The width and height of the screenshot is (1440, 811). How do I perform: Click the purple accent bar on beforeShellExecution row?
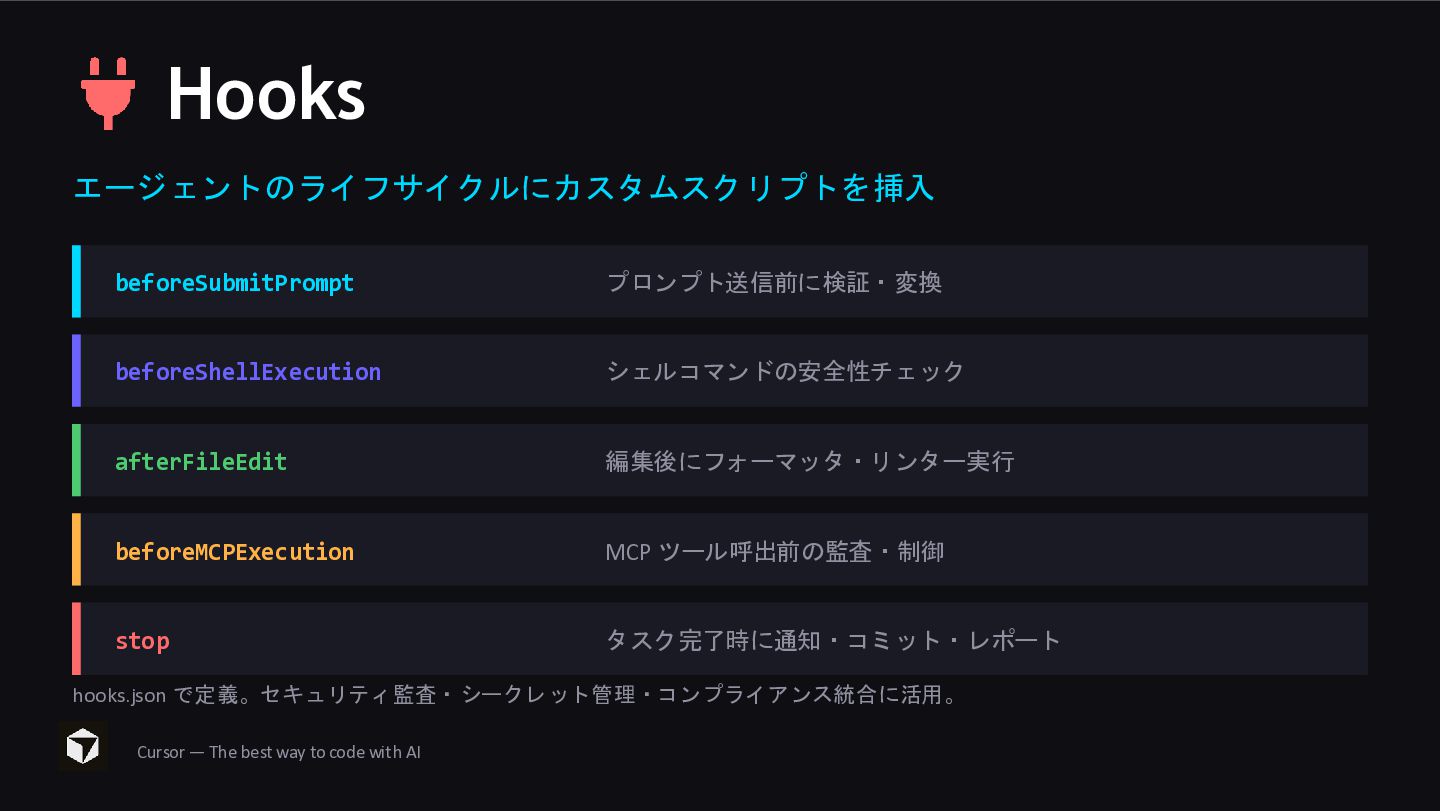[x=76, y=371]
